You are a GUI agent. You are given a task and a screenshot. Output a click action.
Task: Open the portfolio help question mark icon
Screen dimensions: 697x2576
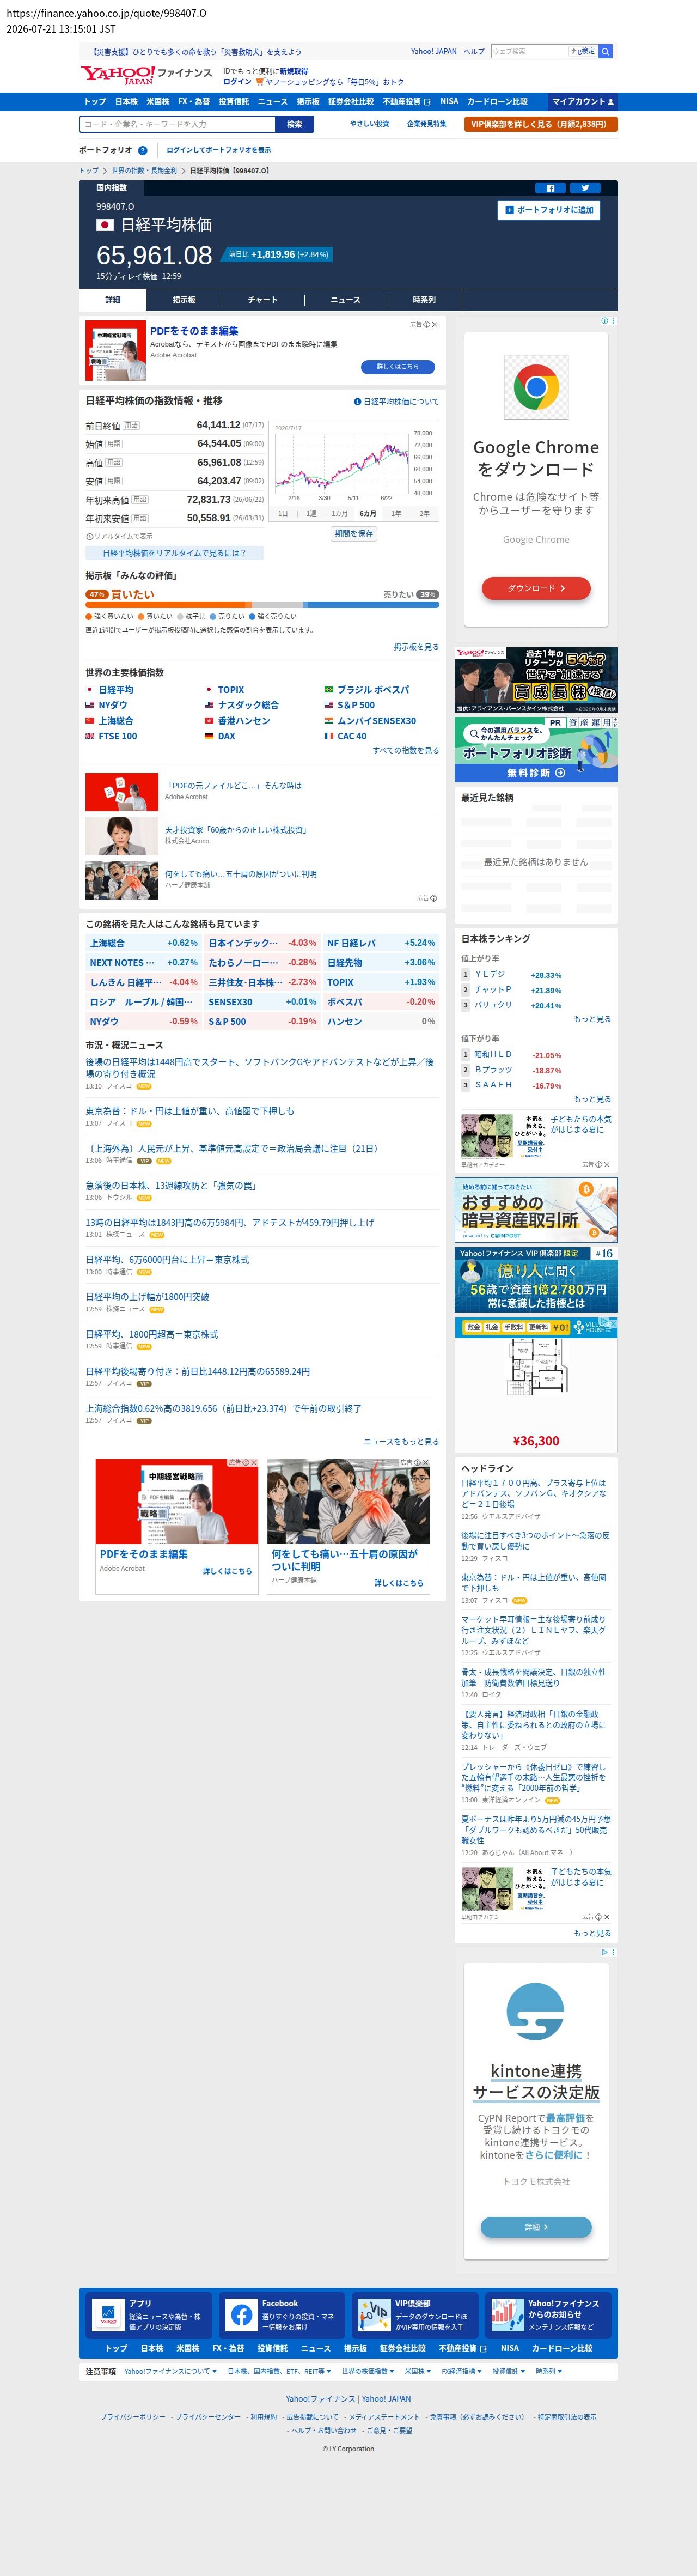pos(143,151)
